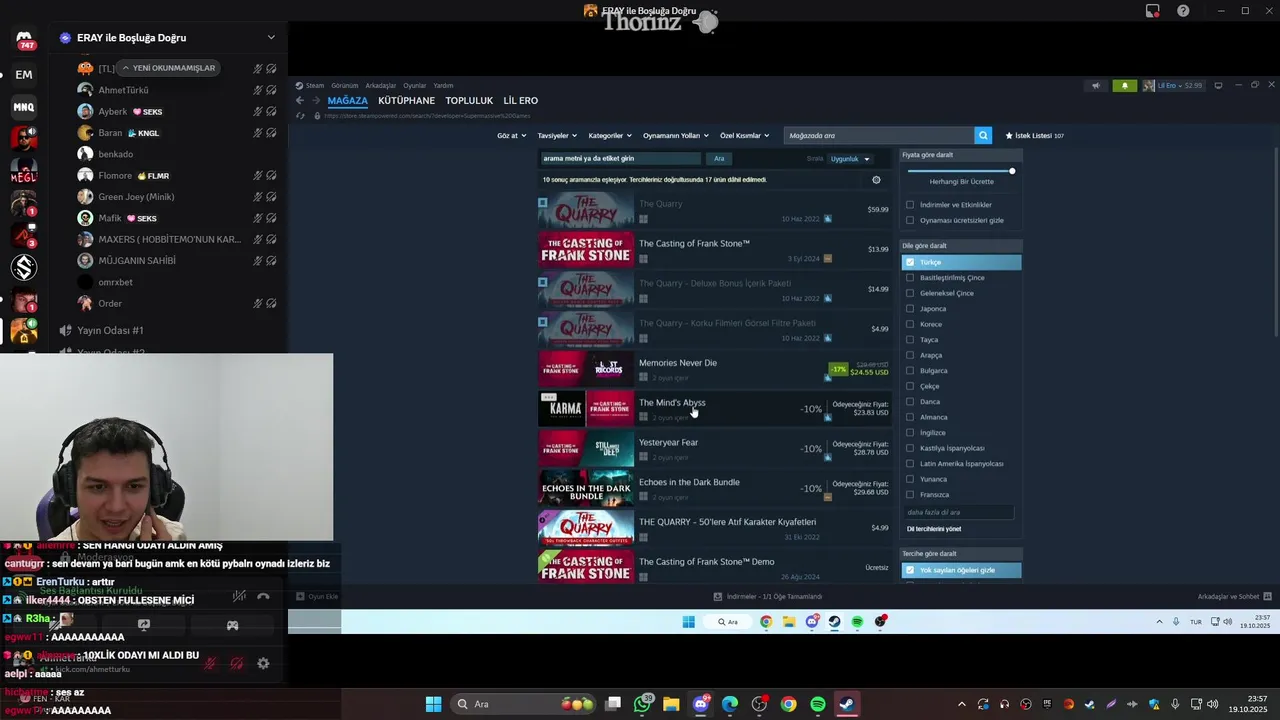The image size is (1280, 720).
Task: Click the speaker icon for Yayın Odası #1
Action: coord(65,330)
